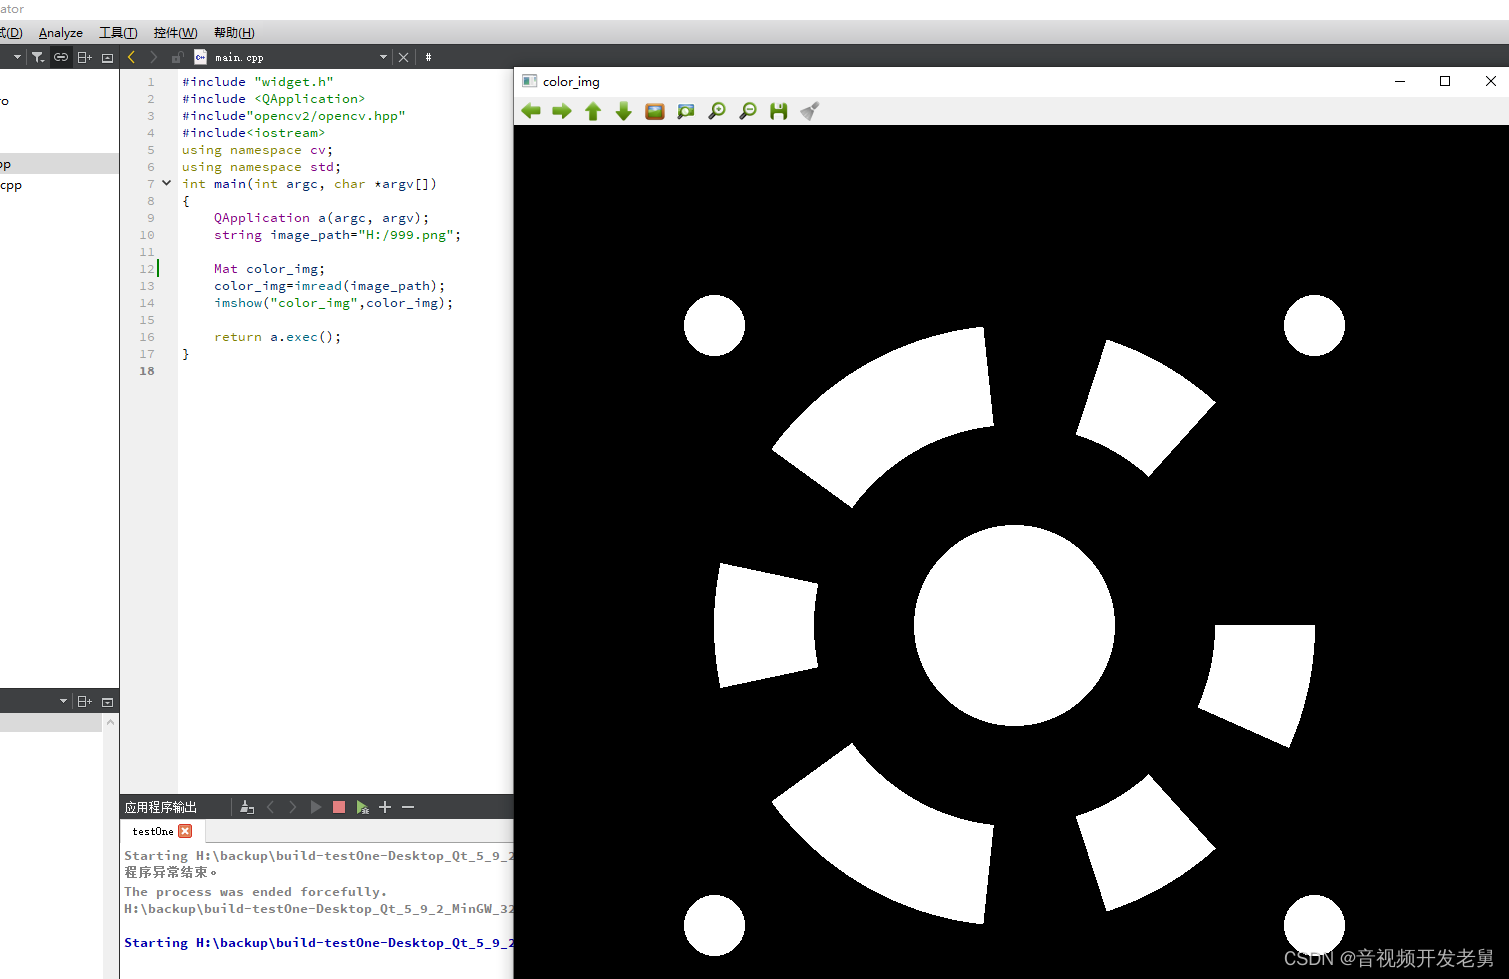
Task: Collapse the main function fold arrow
Action: tap(166, 183)
